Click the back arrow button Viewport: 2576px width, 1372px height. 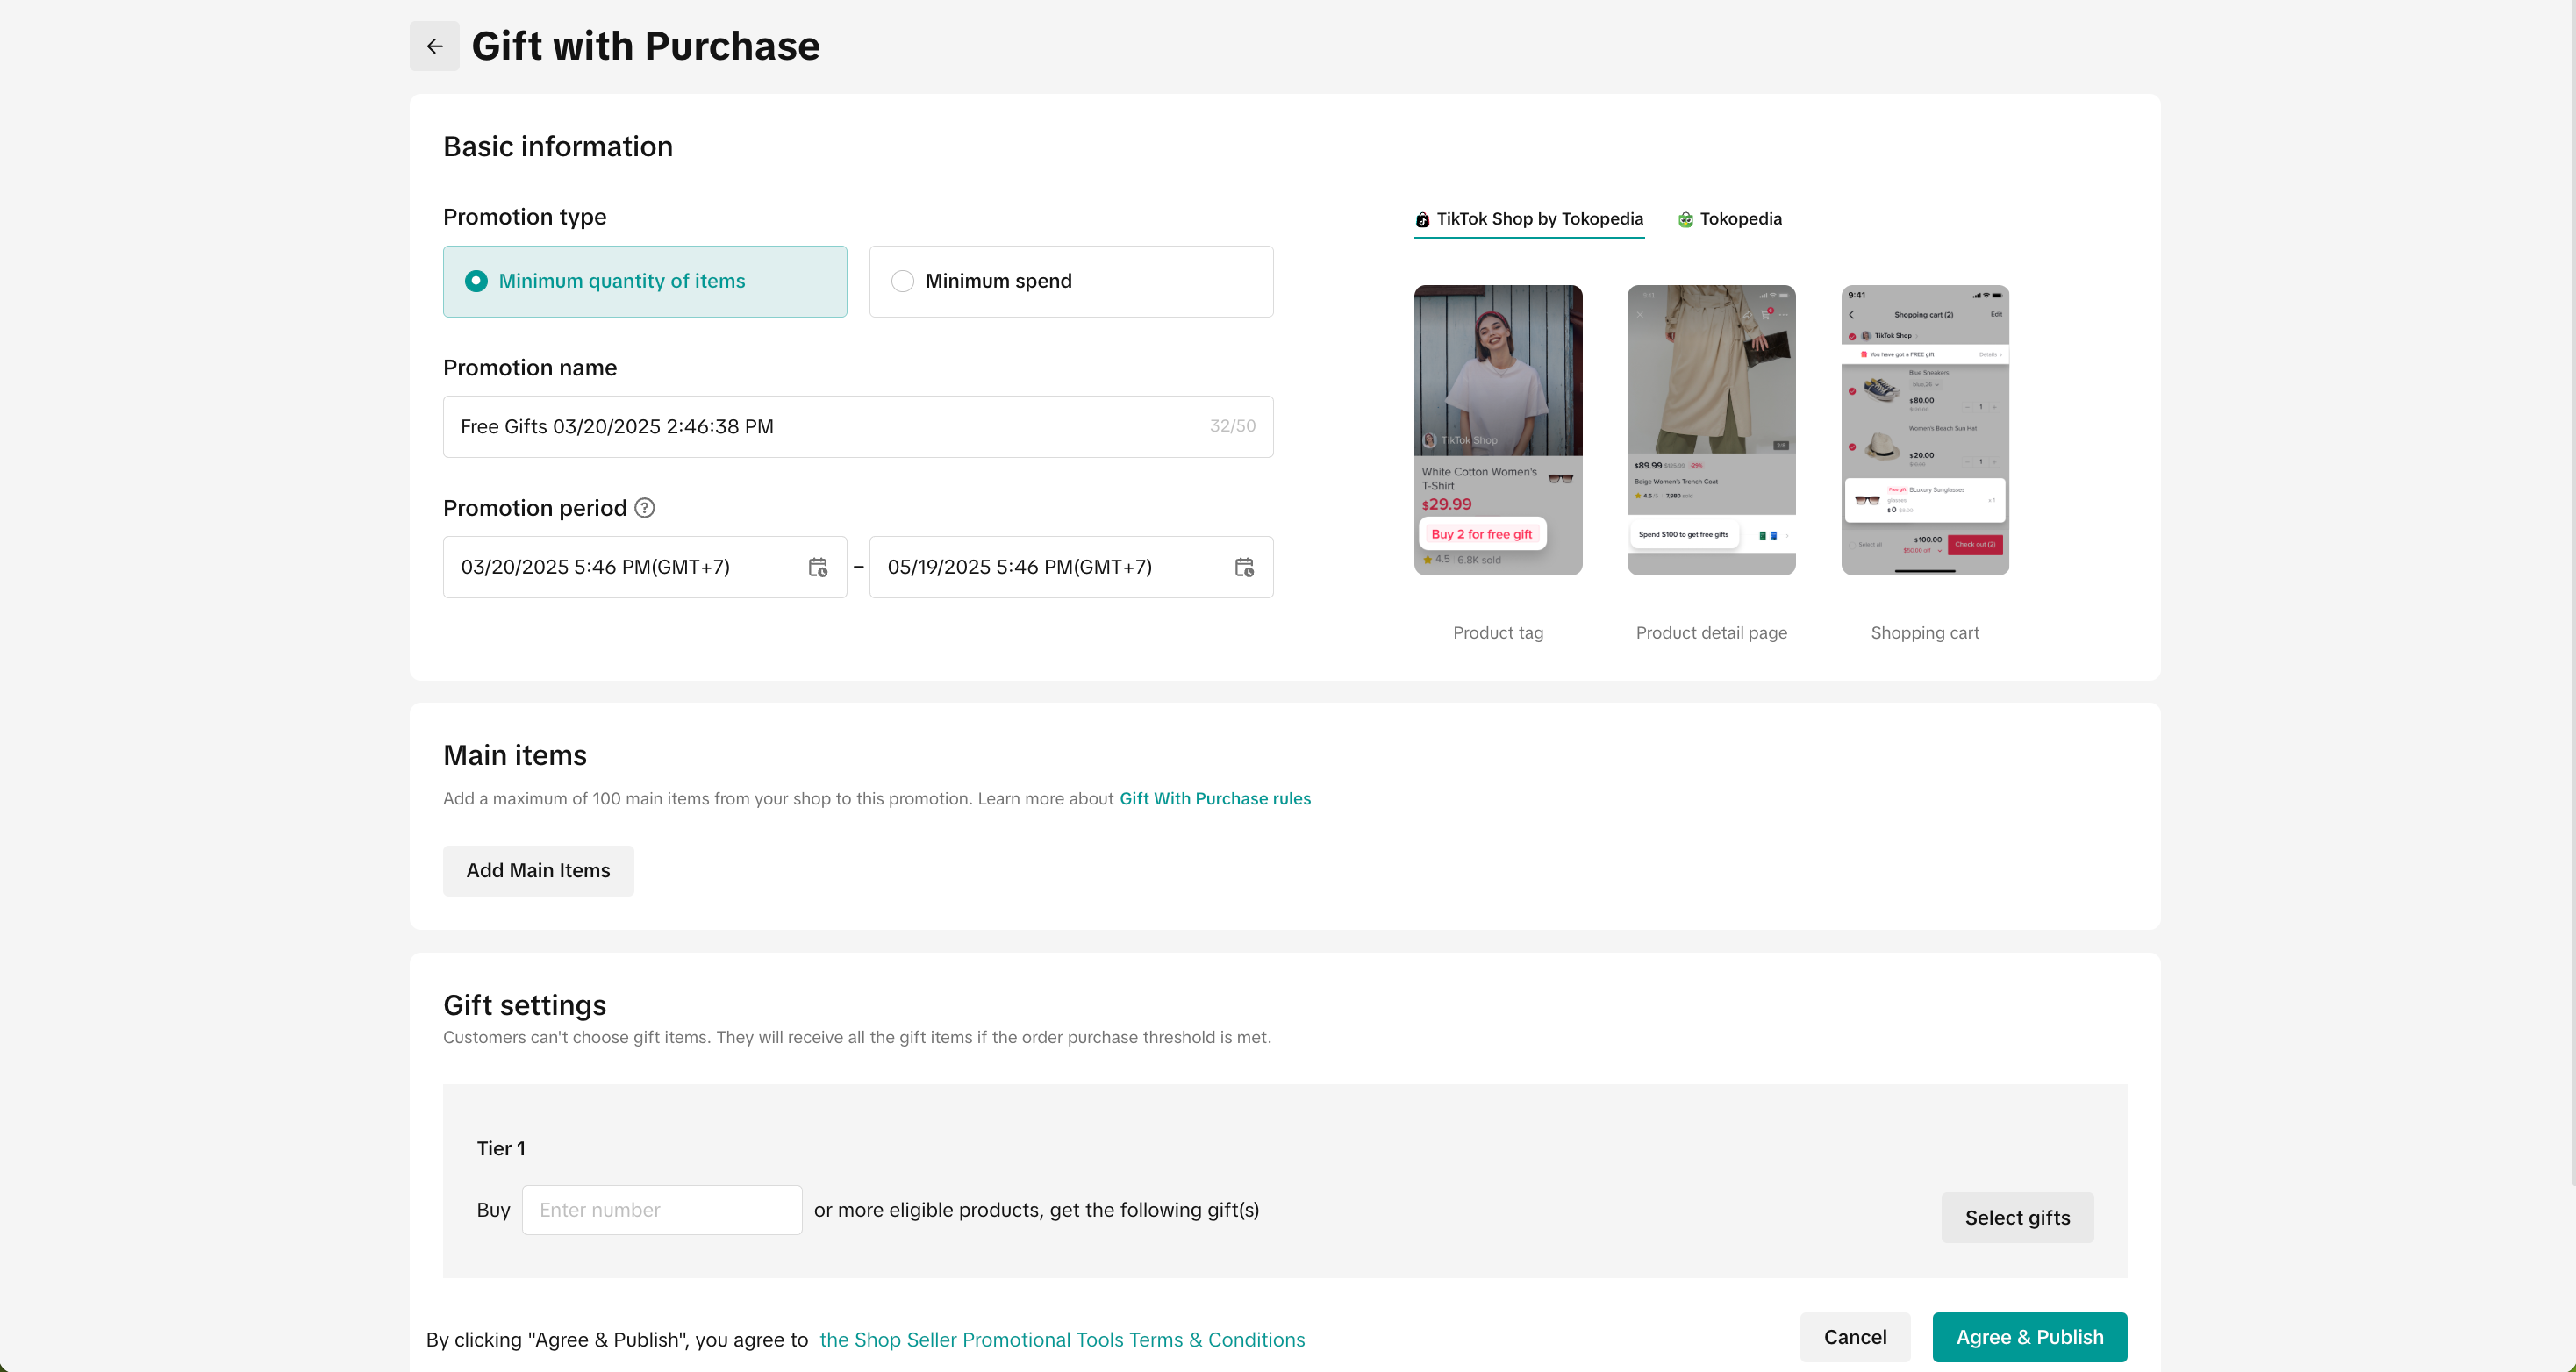pyautogui.click(x=434, y=46)
